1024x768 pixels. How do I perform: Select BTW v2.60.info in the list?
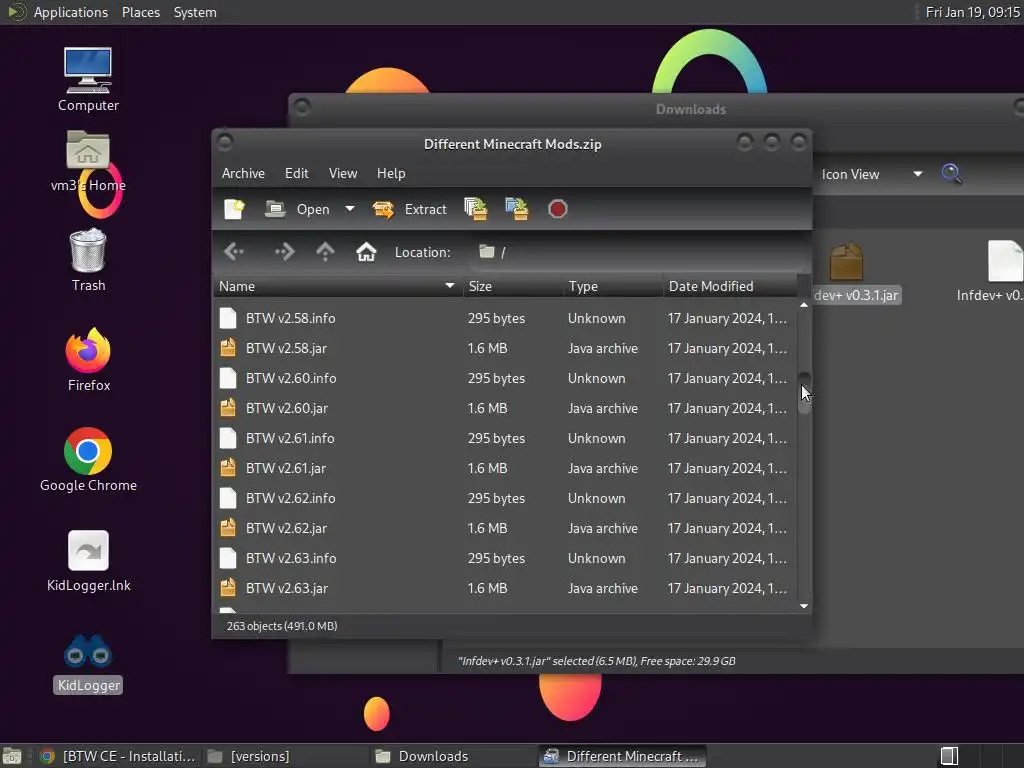[505, 378]
